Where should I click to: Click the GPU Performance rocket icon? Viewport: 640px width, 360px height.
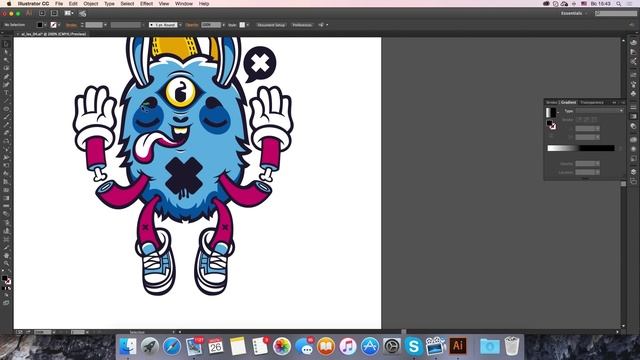tap(82, 13)
